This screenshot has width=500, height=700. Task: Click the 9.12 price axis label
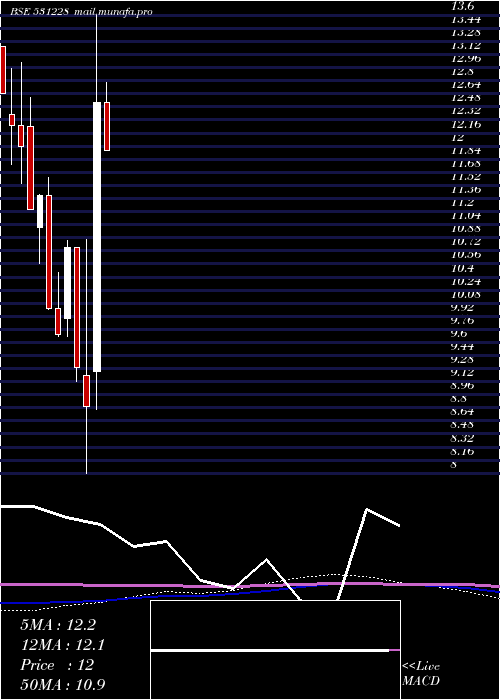click(462, 373)
